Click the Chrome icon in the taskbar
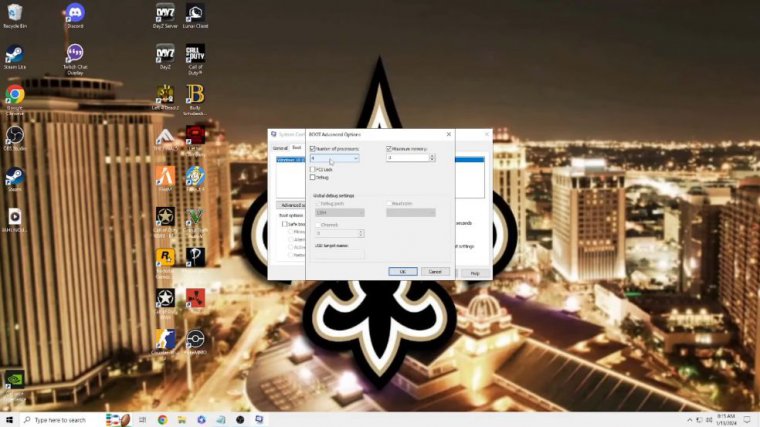 162,420
